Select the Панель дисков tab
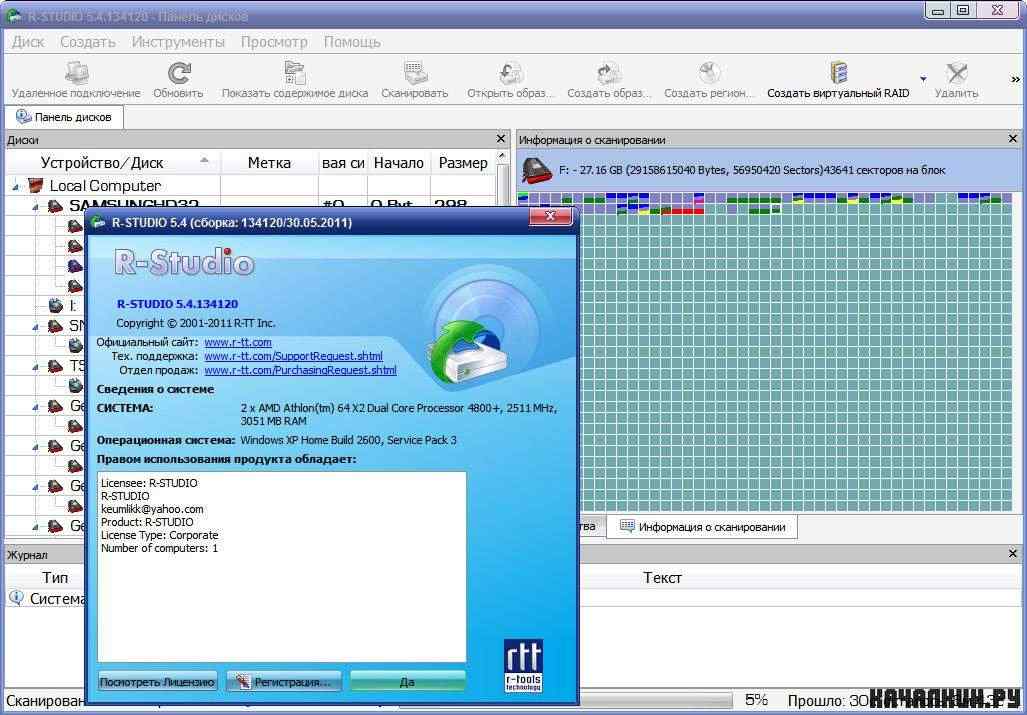 tap(64, 117)
